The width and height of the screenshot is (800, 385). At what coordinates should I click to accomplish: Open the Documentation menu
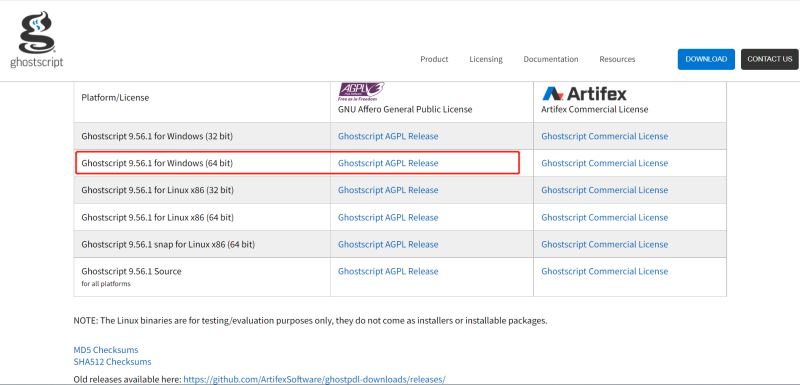click(551, 59)
